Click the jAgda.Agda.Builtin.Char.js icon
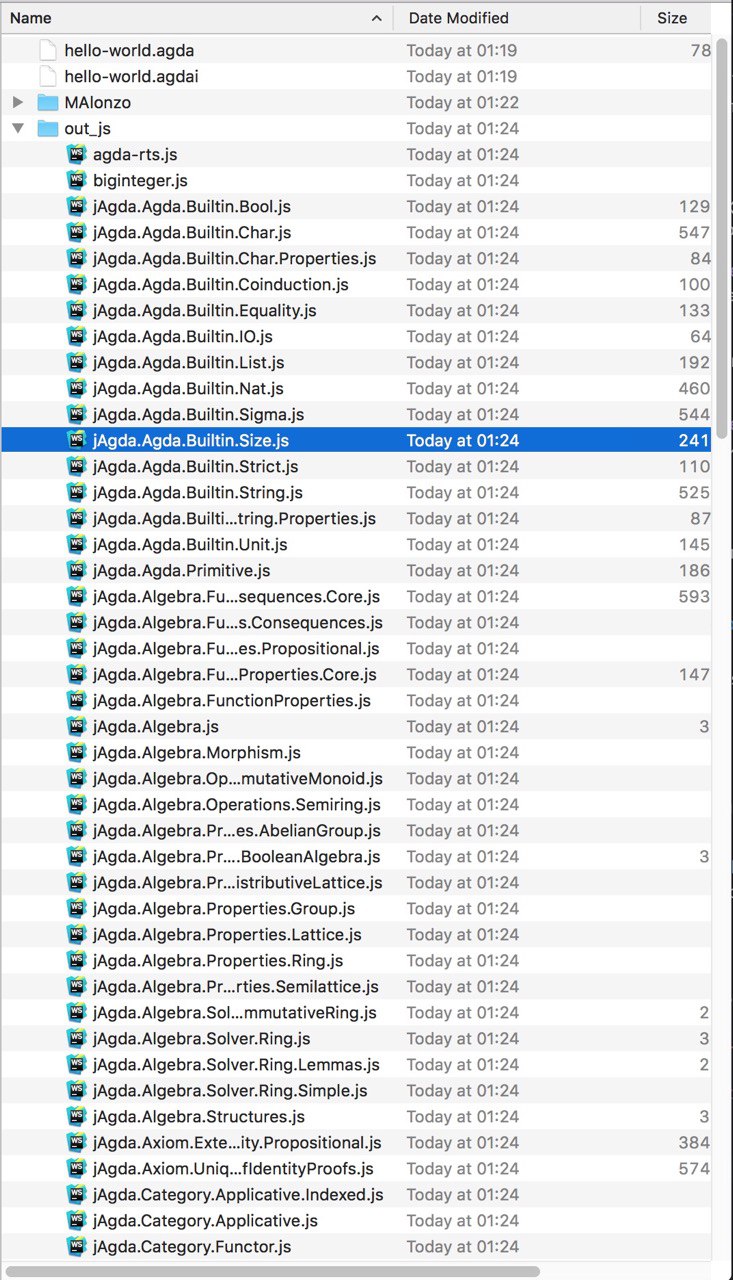 pos(76,232)
